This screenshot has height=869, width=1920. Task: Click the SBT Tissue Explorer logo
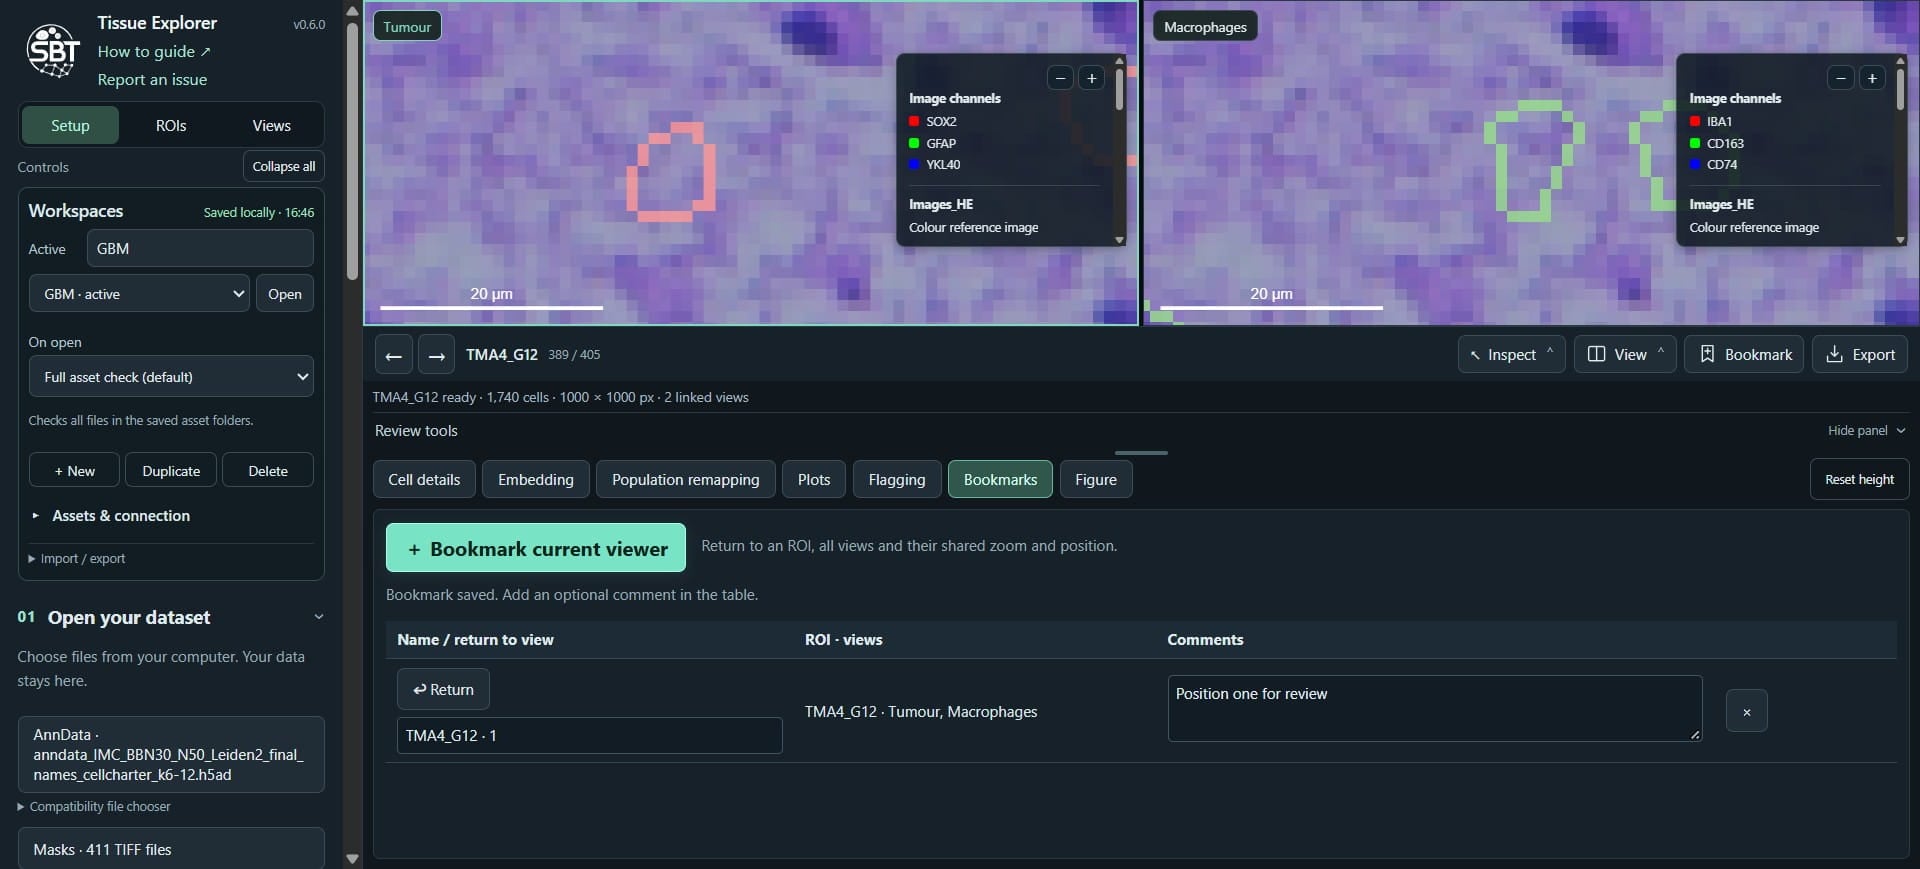(53, 51)
